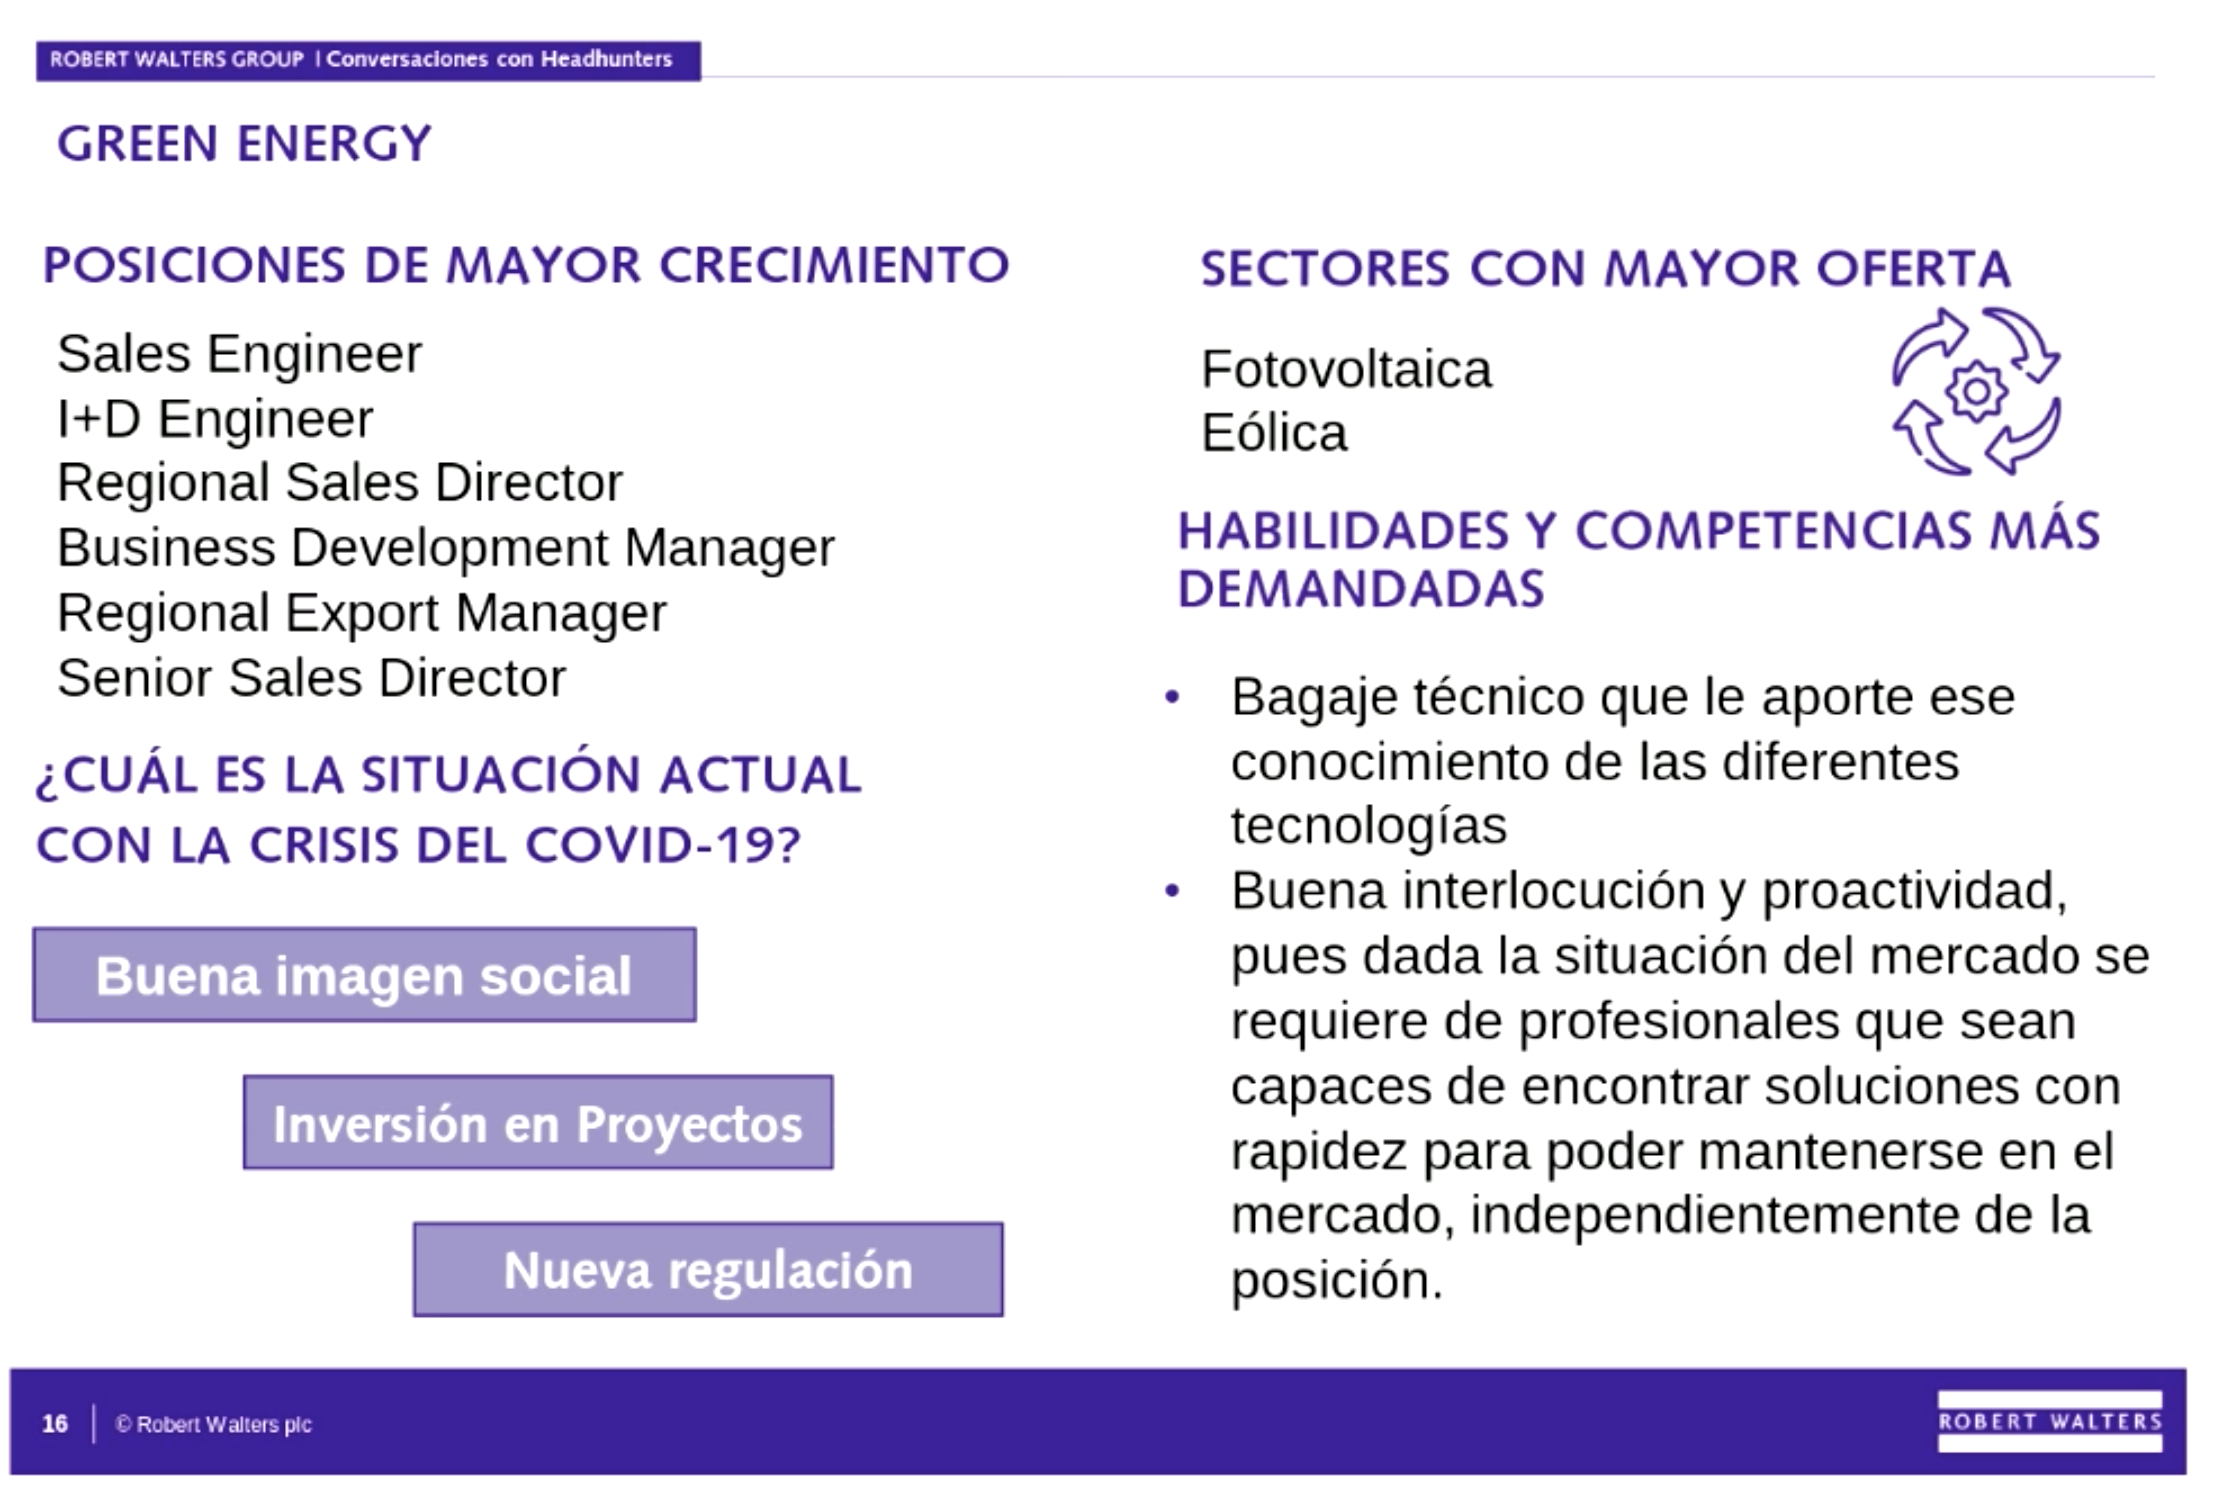2214x1504 pixels.
Task: Click the Nueva regulación box
Action: (708, 1270)
